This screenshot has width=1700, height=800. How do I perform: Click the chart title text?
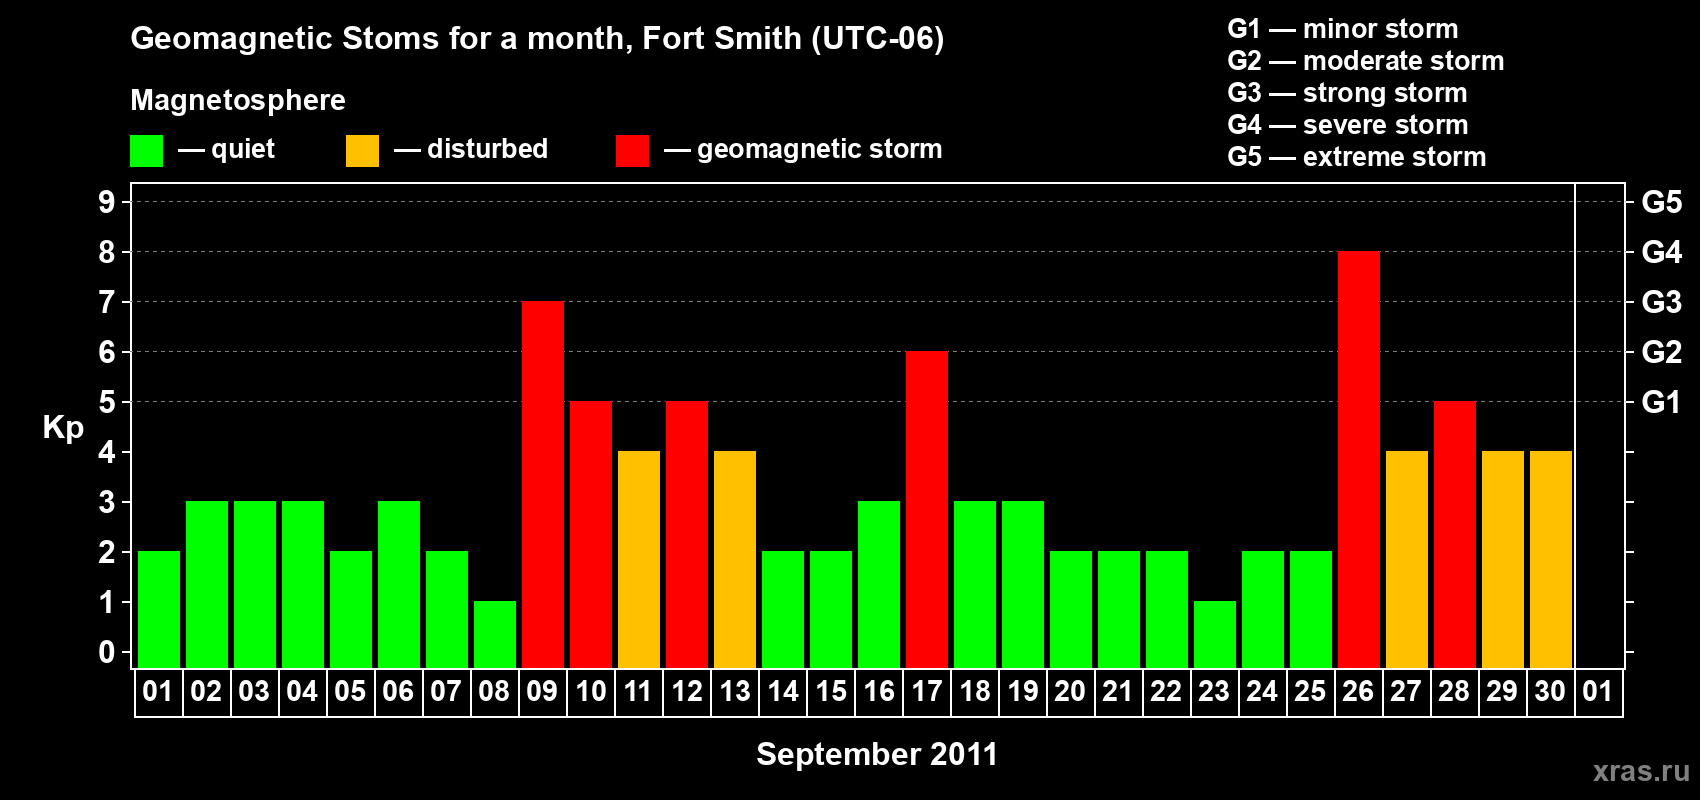[537, 38]
